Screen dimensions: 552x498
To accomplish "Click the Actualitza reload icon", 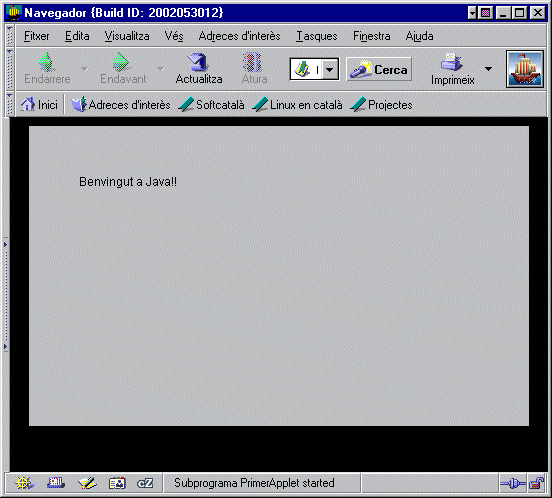I will pyautogui.click(x=198, y=62).
